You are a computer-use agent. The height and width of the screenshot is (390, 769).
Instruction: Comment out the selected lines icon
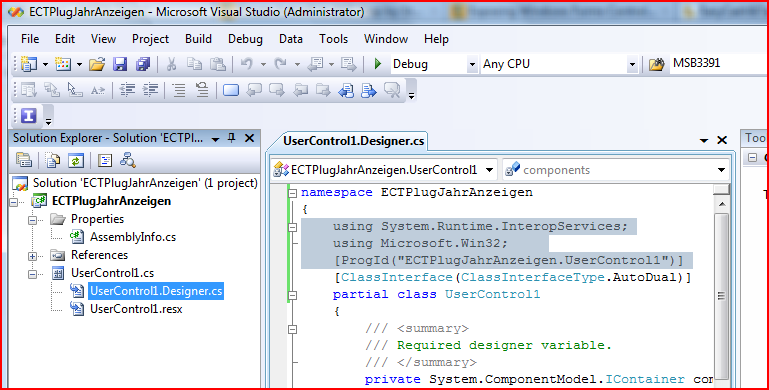(x=179, y=90)
